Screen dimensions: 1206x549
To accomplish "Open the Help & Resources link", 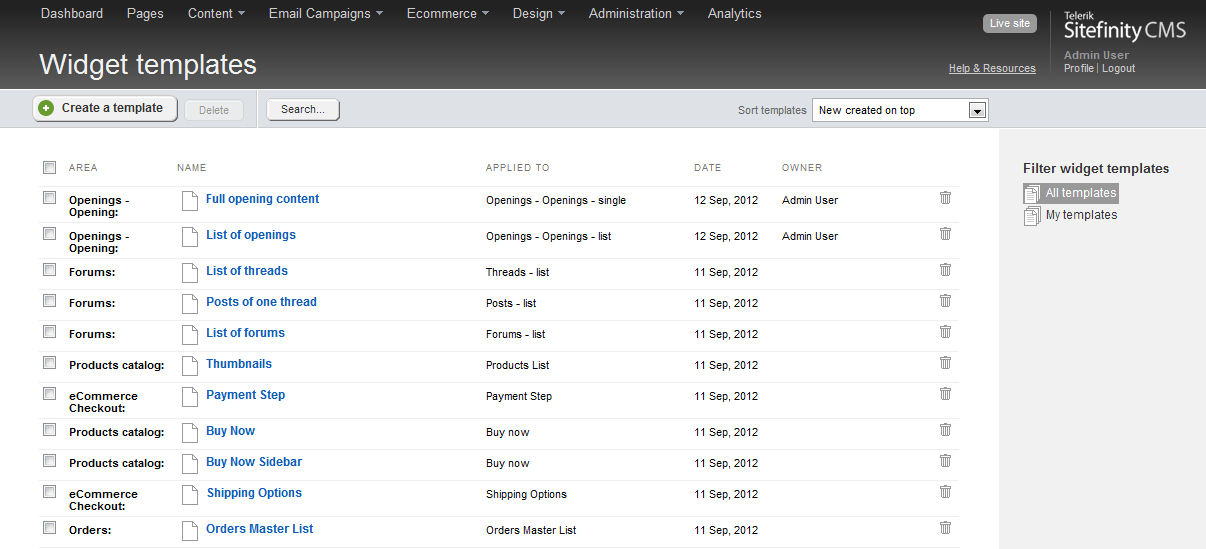I will coord(992,69).
